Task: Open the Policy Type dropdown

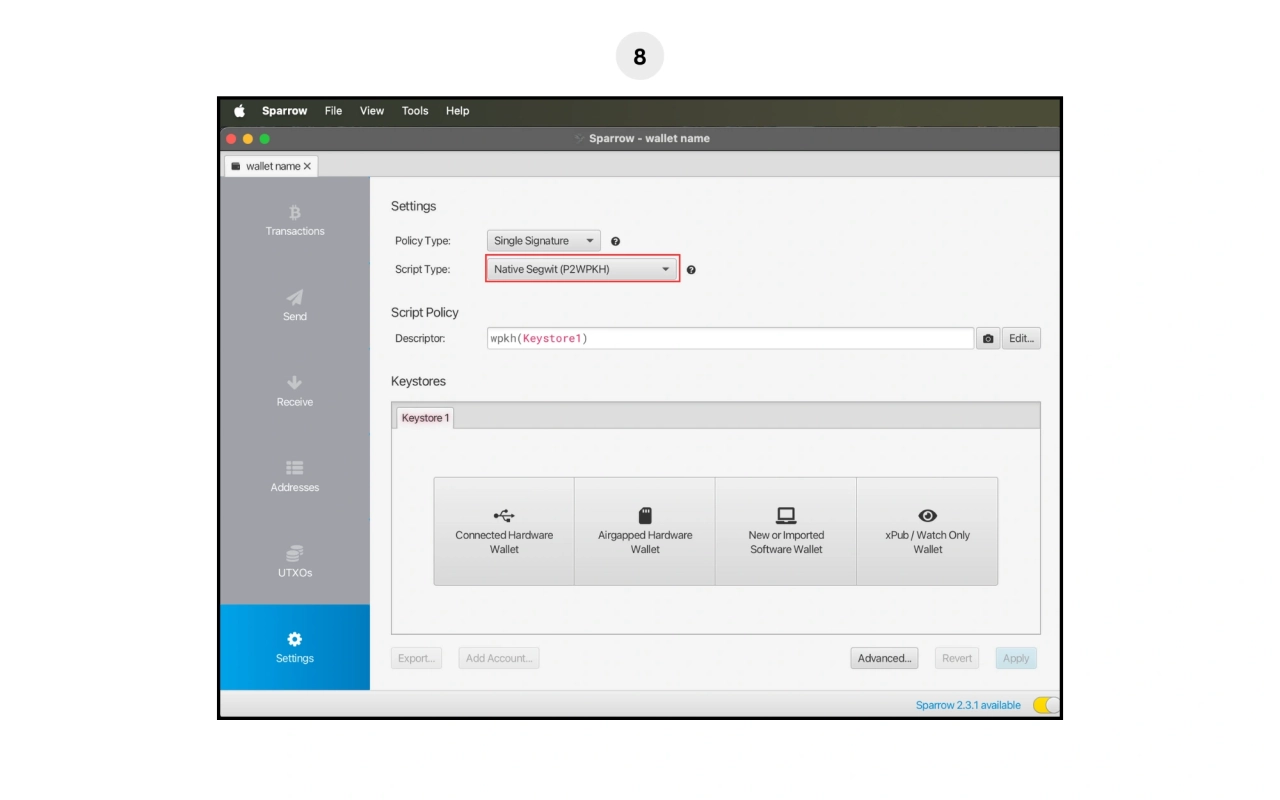Action: (x=544, y=241)
